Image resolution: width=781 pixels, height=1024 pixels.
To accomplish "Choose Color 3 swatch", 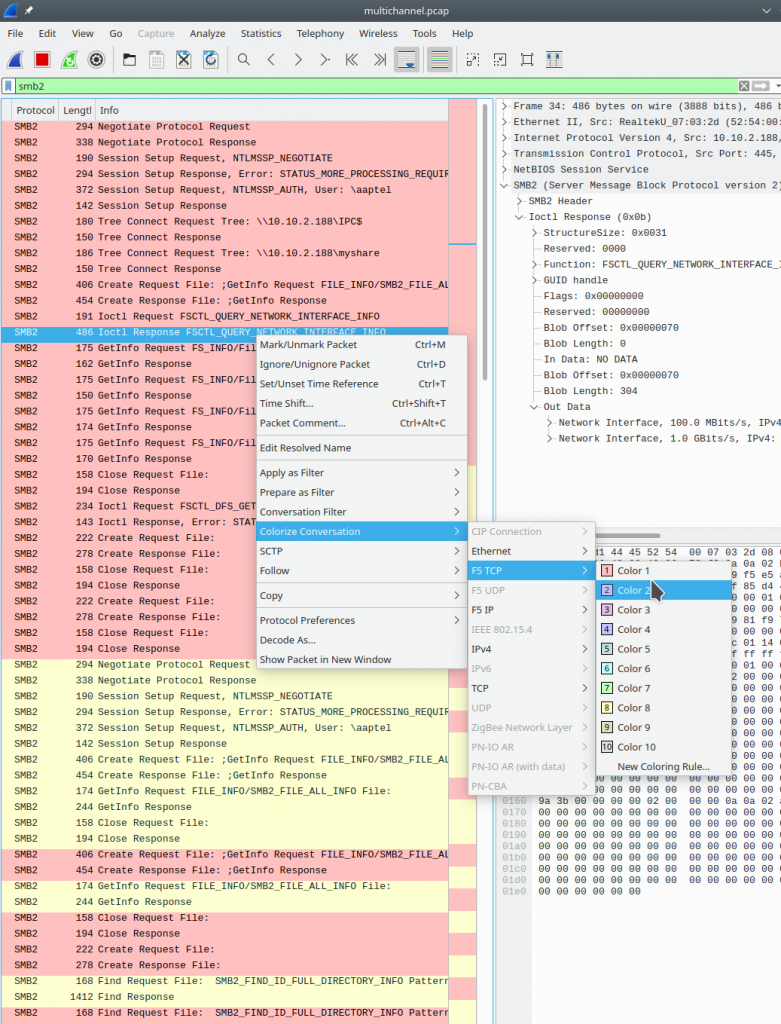I will pyautogui.click(x=607, y=610).
